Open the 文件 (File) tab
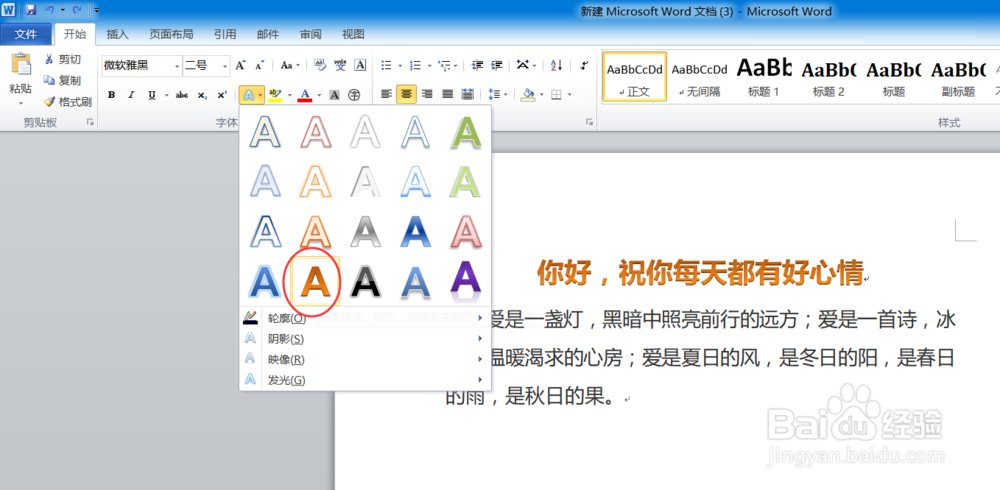The image size is (1000, 490). 26,34
